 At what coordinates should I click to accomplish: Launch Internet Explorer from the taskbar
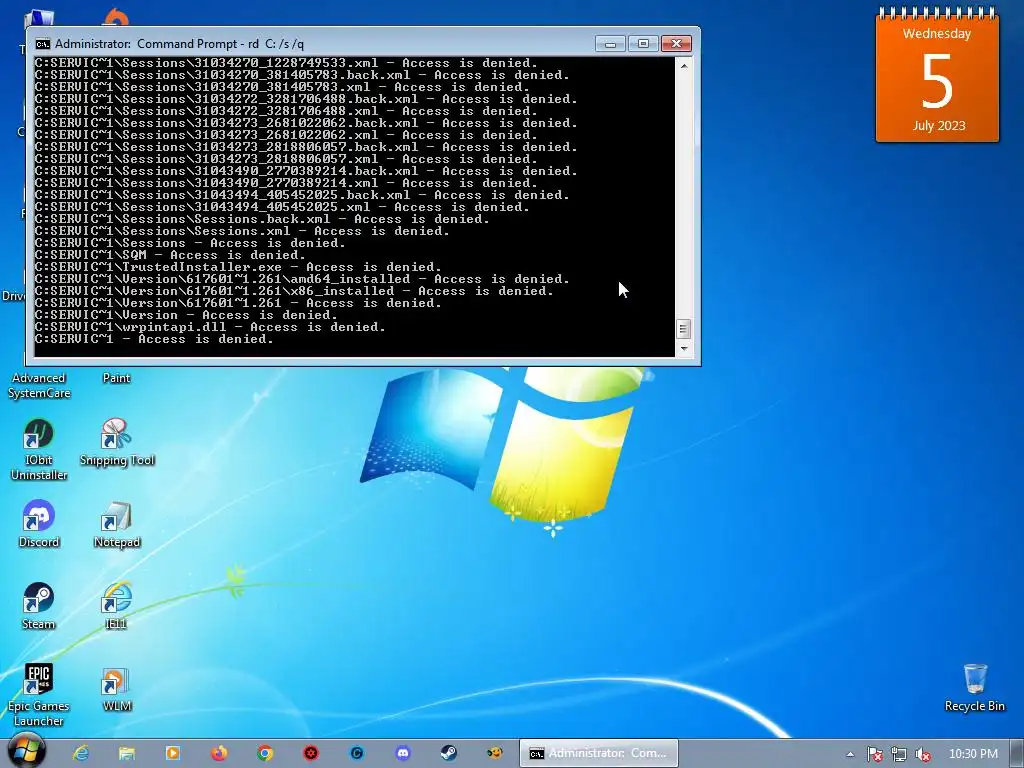tap(81, 753)
